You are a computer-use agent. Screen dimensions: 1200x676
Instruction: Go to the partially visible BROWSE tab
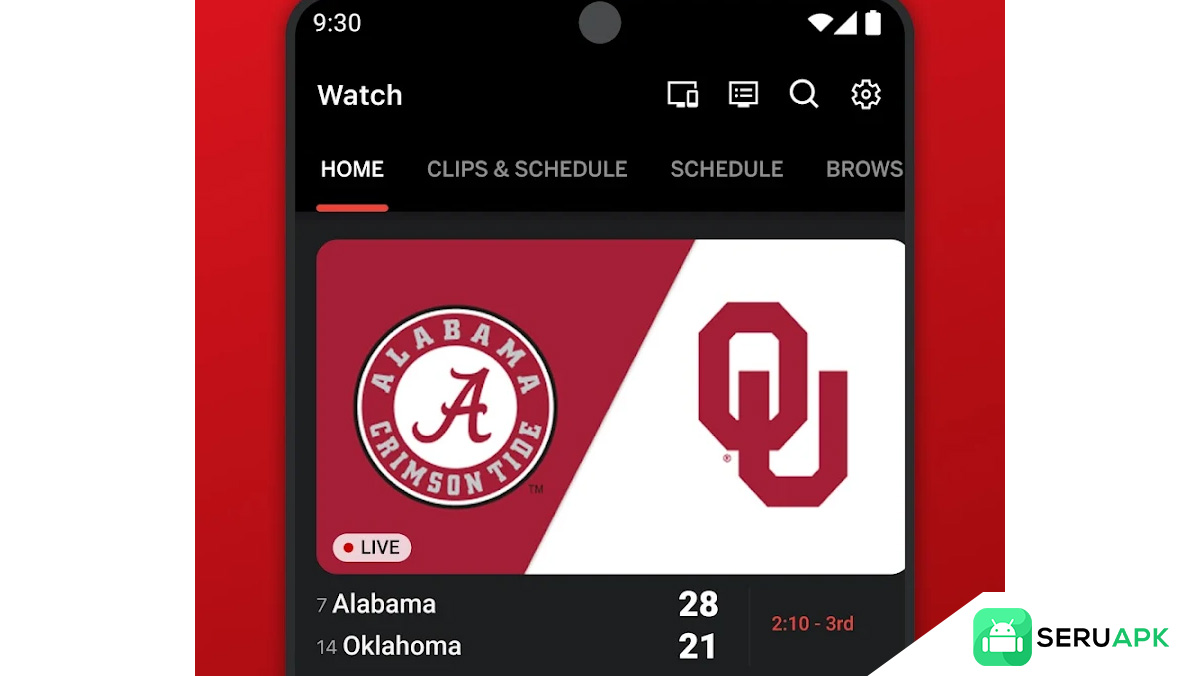point(864,170)
